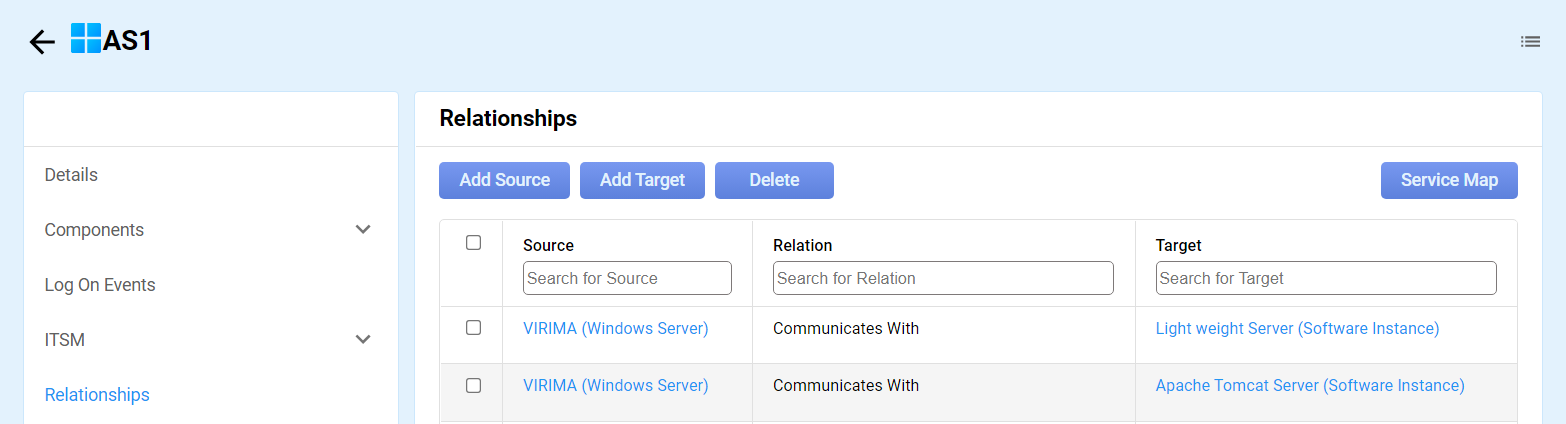
Task: Expand the Components section chevron
Action: click(x=363, y=230)
